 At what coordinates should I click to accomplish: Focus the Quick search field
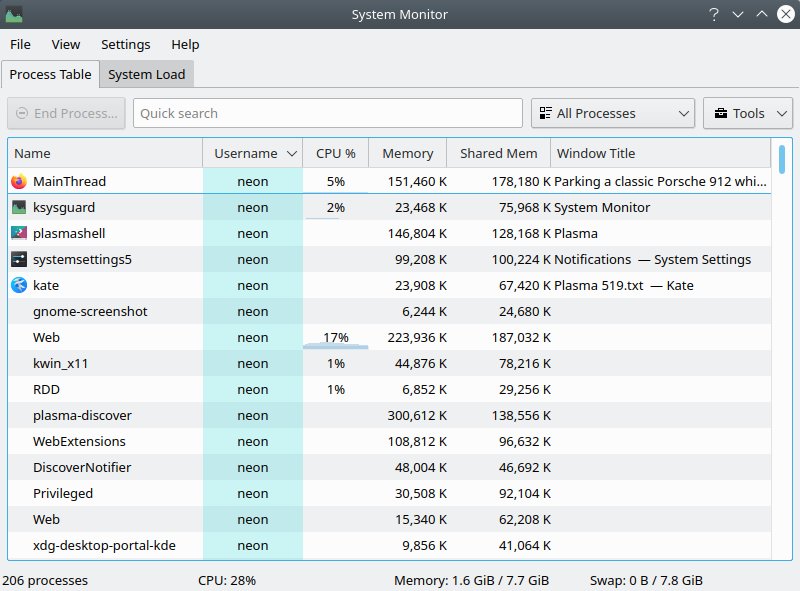click(x=327, y=114)
